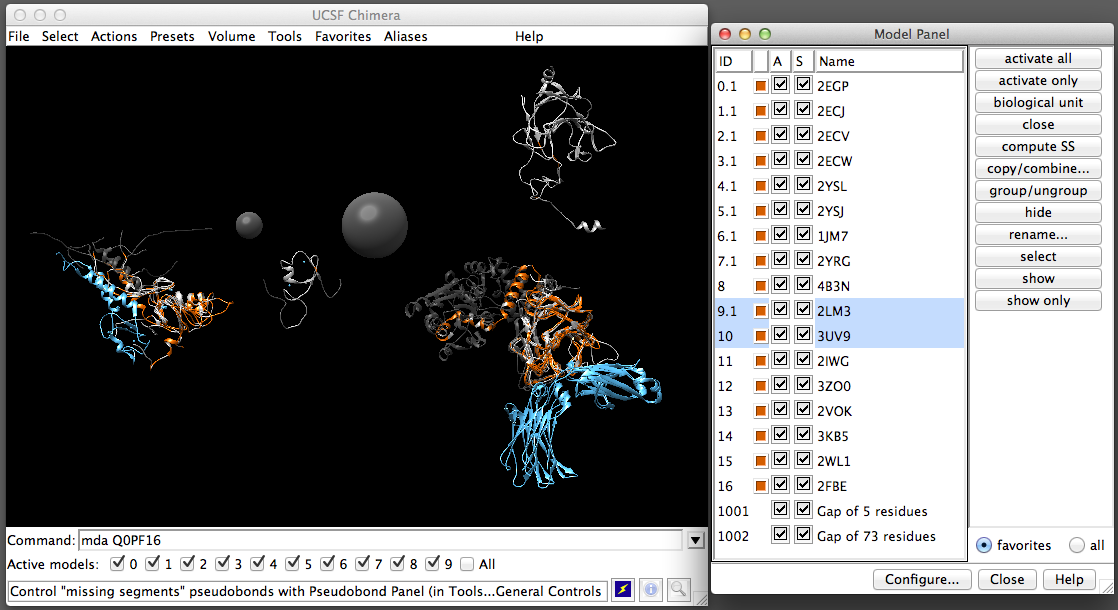Click the info icon in status bar

(649, 590)
